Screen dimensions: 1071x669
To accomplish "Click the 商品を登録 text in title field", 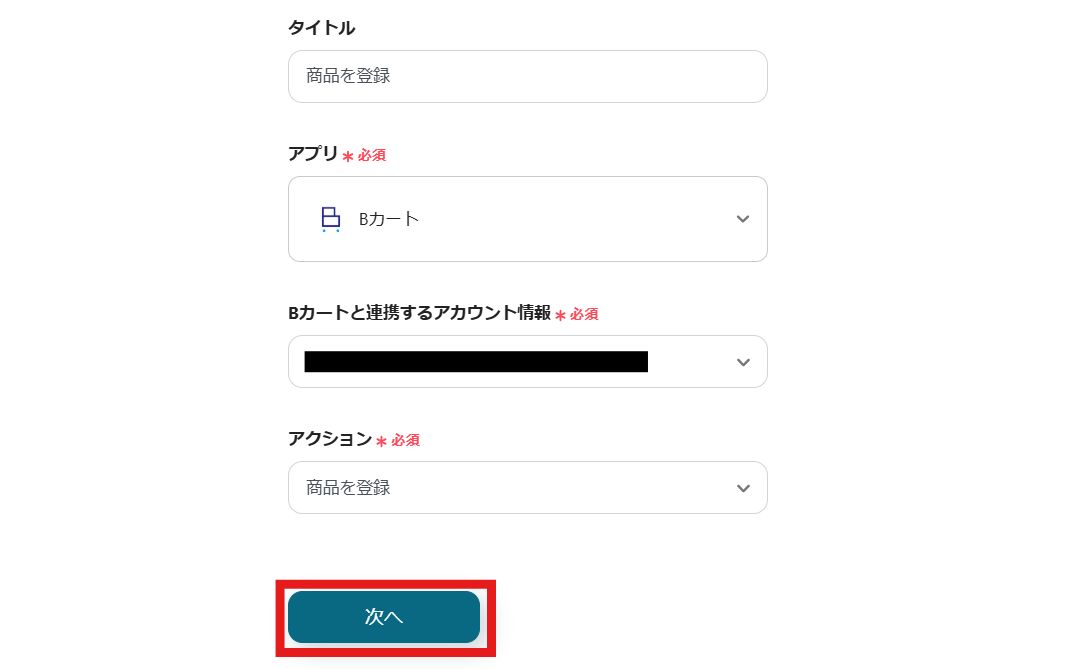I will click(348, 76).
